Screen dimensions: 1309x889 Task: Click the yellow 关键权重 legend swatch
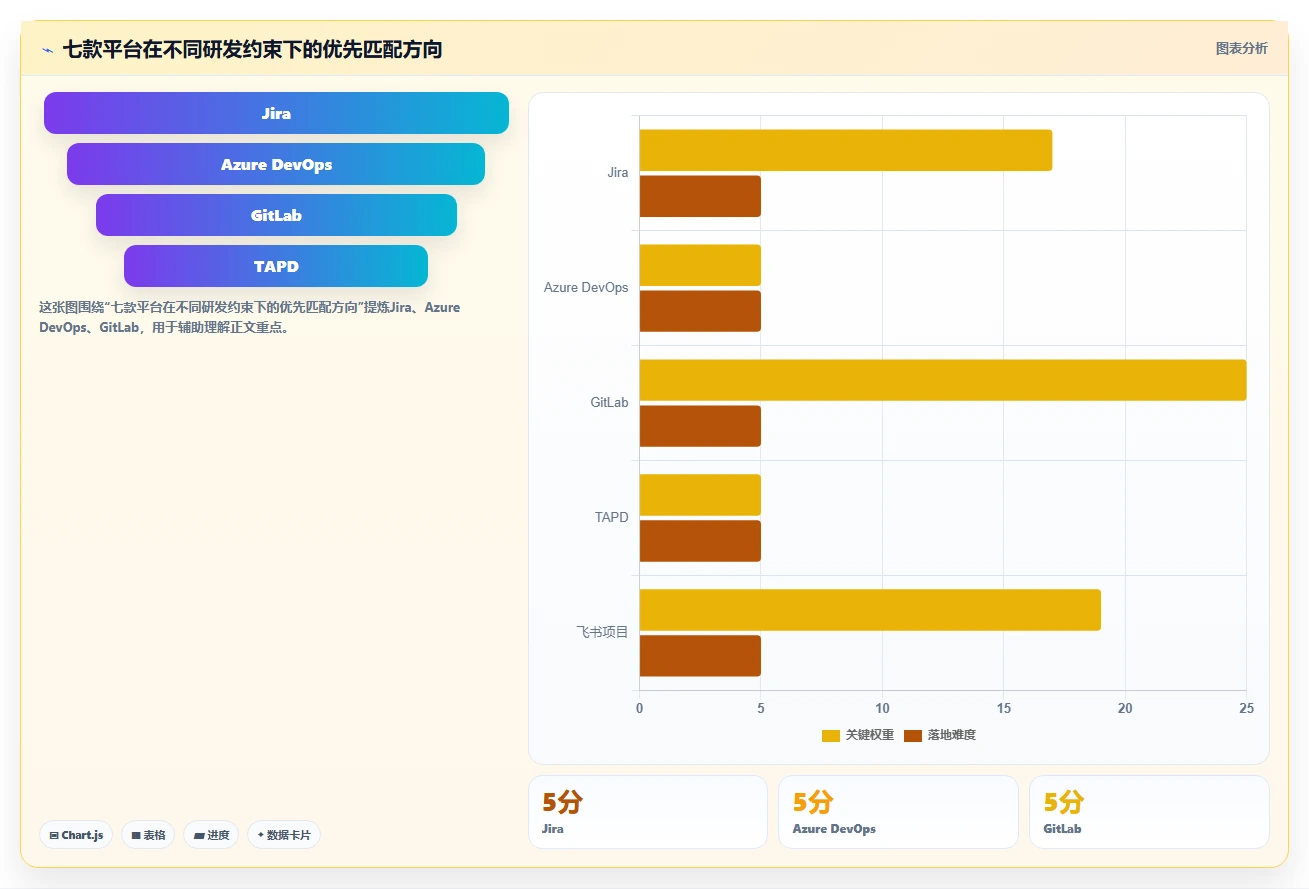(831, 736)
